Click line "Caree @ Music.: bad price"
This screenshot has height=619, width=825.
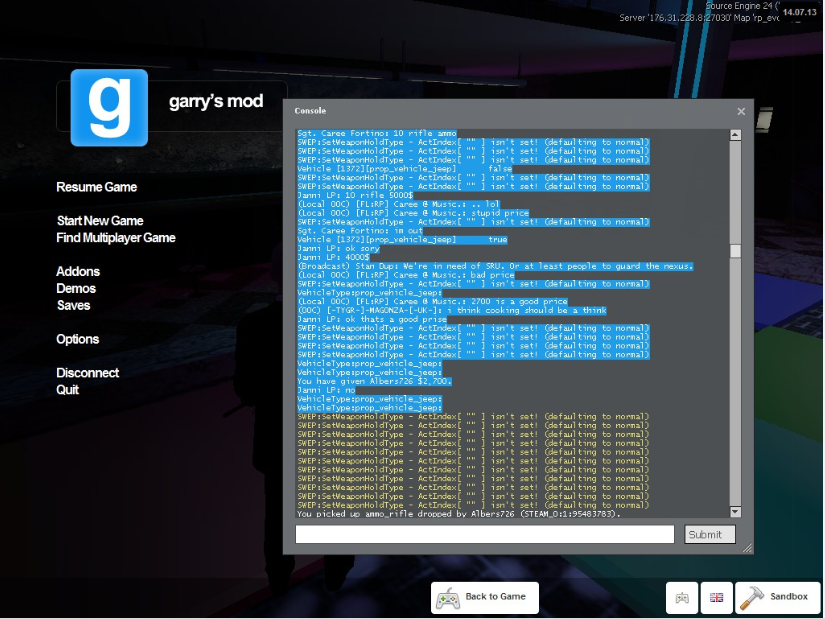coord(406,275)
